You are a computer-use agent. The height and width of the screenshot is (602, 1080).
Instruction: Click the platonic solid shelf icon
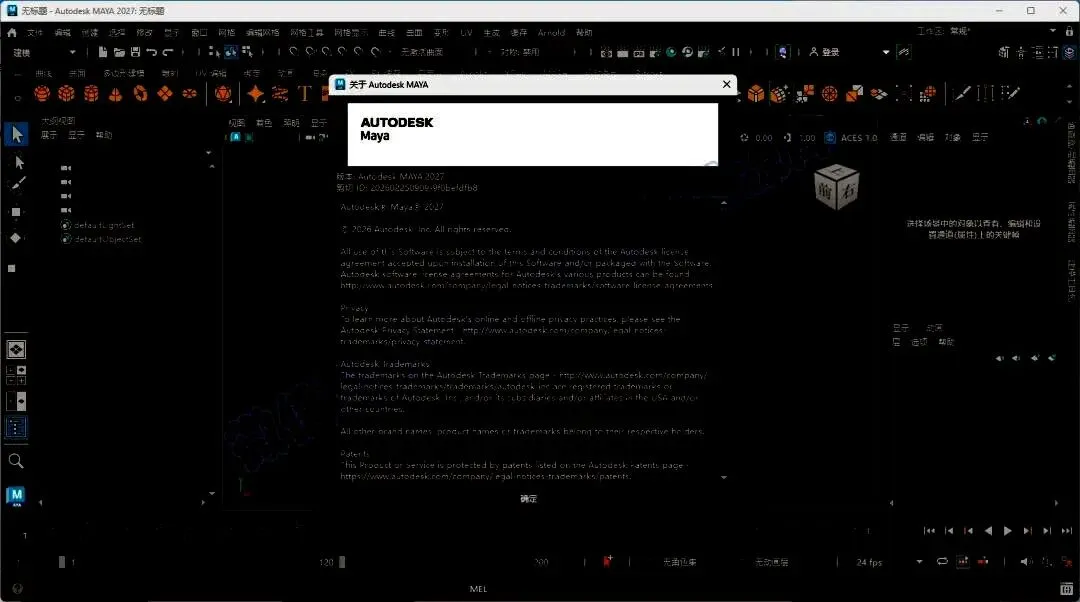coord(223,93)
